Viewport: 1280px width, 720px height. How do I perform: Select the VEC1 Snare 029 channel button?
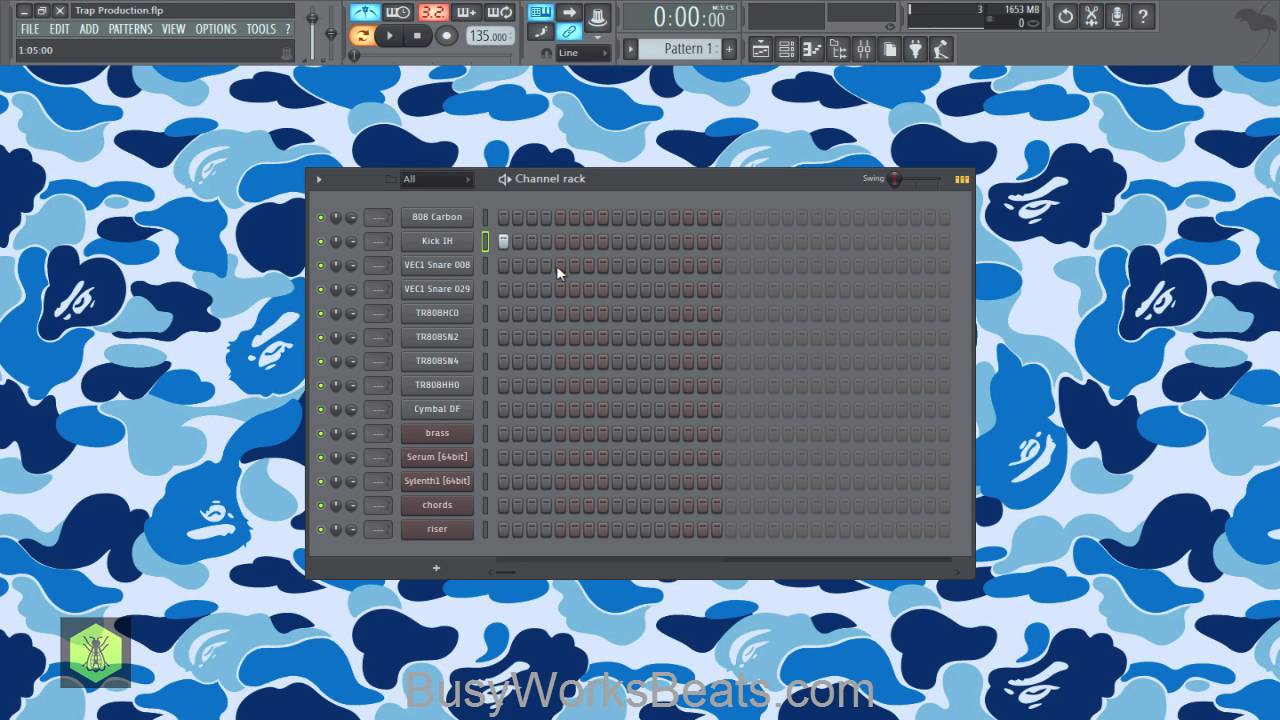[437, 289]
